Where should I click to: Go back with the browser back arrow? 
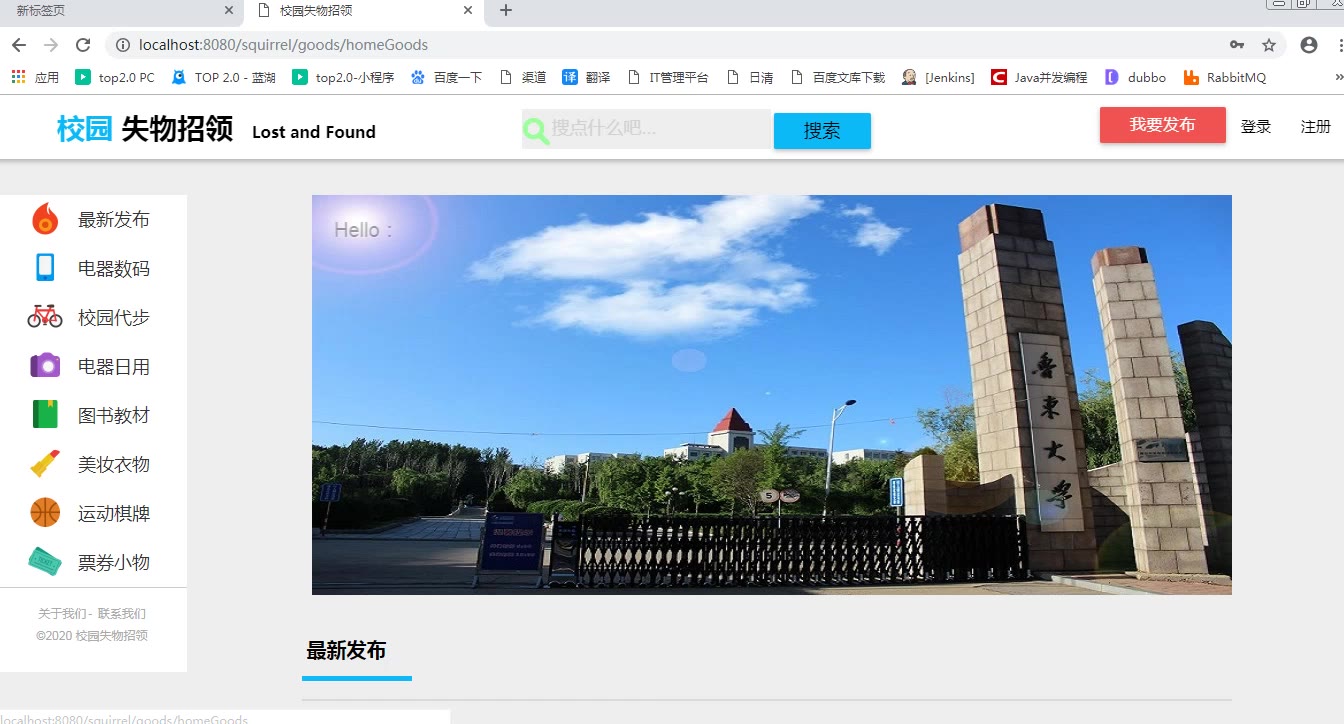point(19,45)
